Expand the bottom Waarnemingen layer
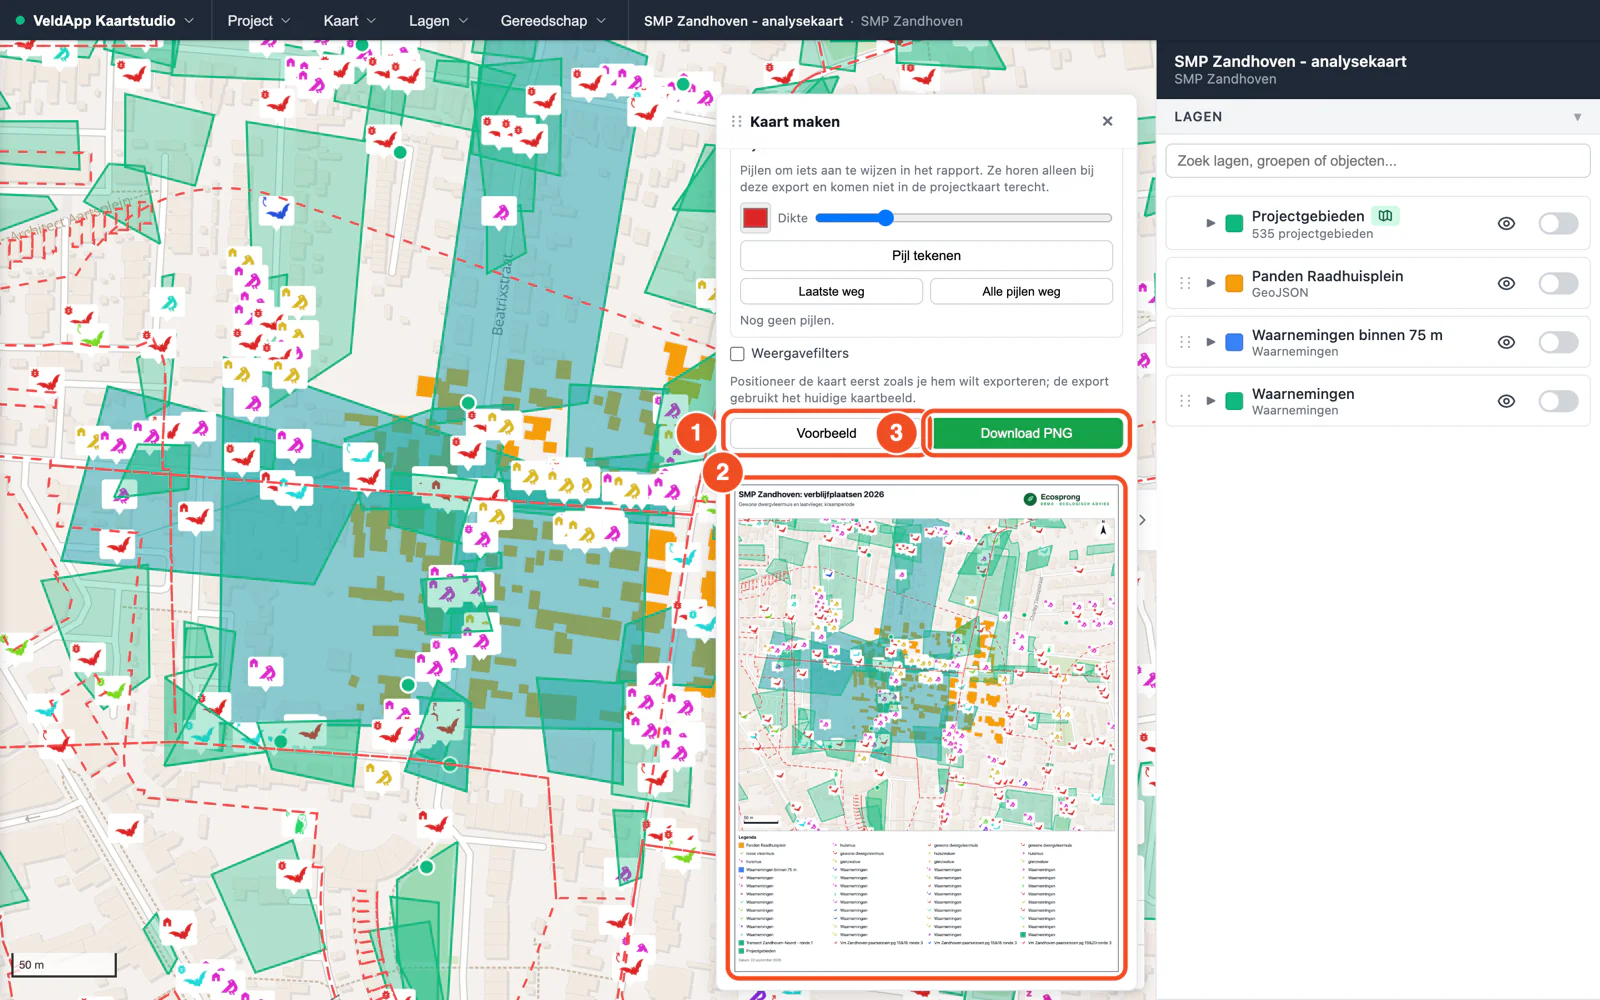Viewport: 1600px width, 1000px height. [1210, 401]
